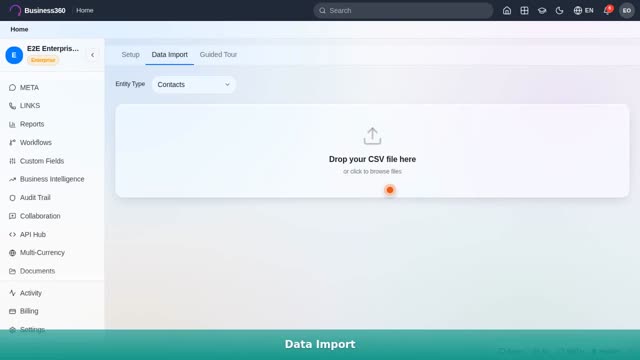
Task: Open Multi-Currency in the sidebar
Action: tap(52, 253)
